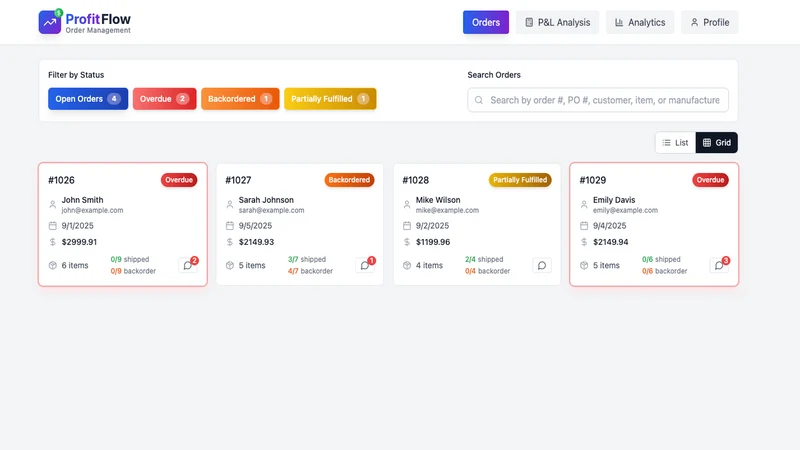
Task: Click the search magnifier icon
Action: [x=479, y=100]
